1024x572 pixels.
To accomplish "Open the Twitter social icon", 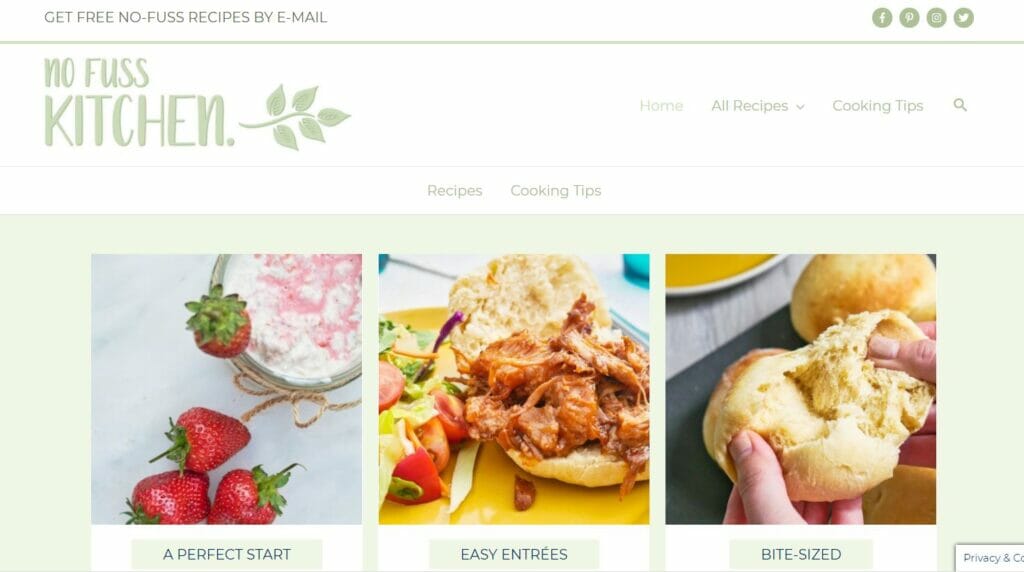I will coord(963,18).
